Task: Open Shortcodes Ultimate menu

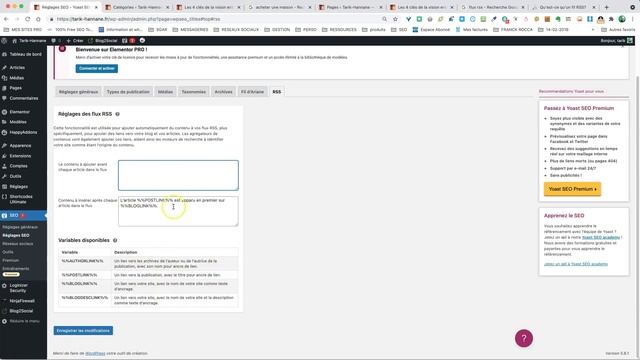Action: 21,199
